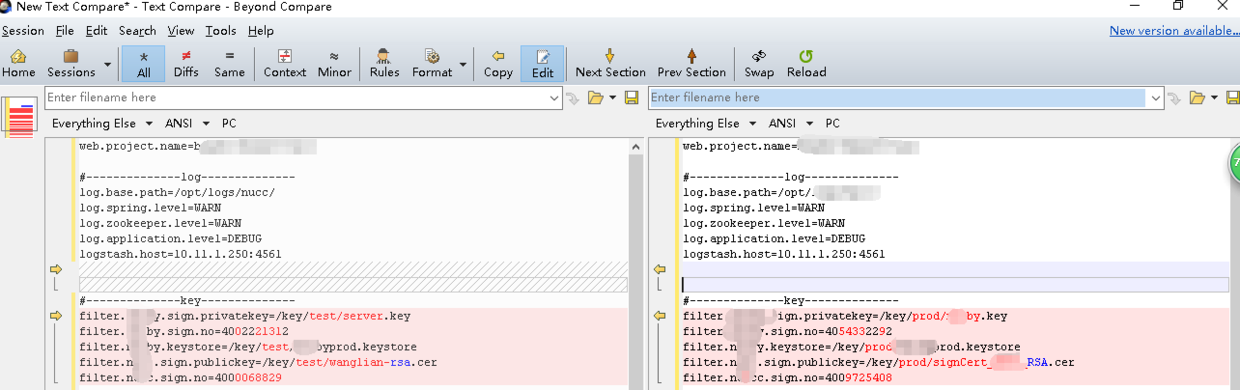This screenshot has width=1240, height=390.
Task: Click the New version available link
Action: point(1174,31)
